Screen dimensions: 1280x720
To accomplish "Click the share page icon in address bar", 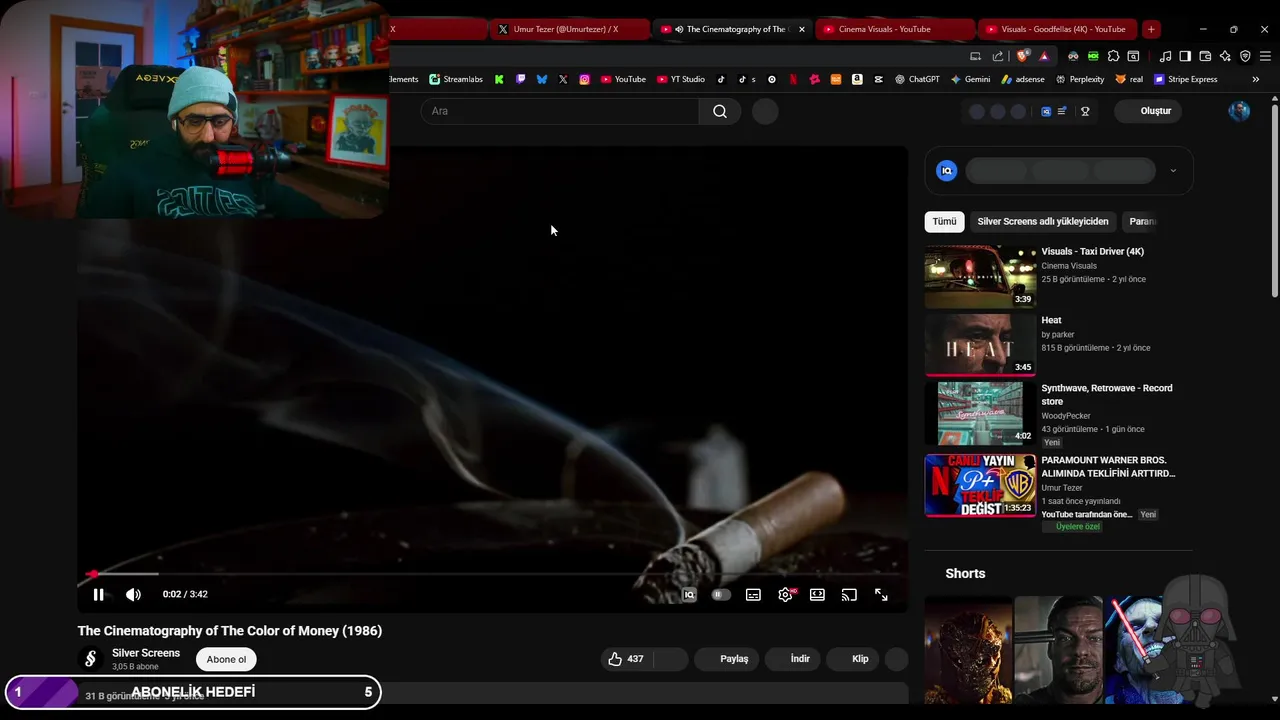I will [998, 56].
